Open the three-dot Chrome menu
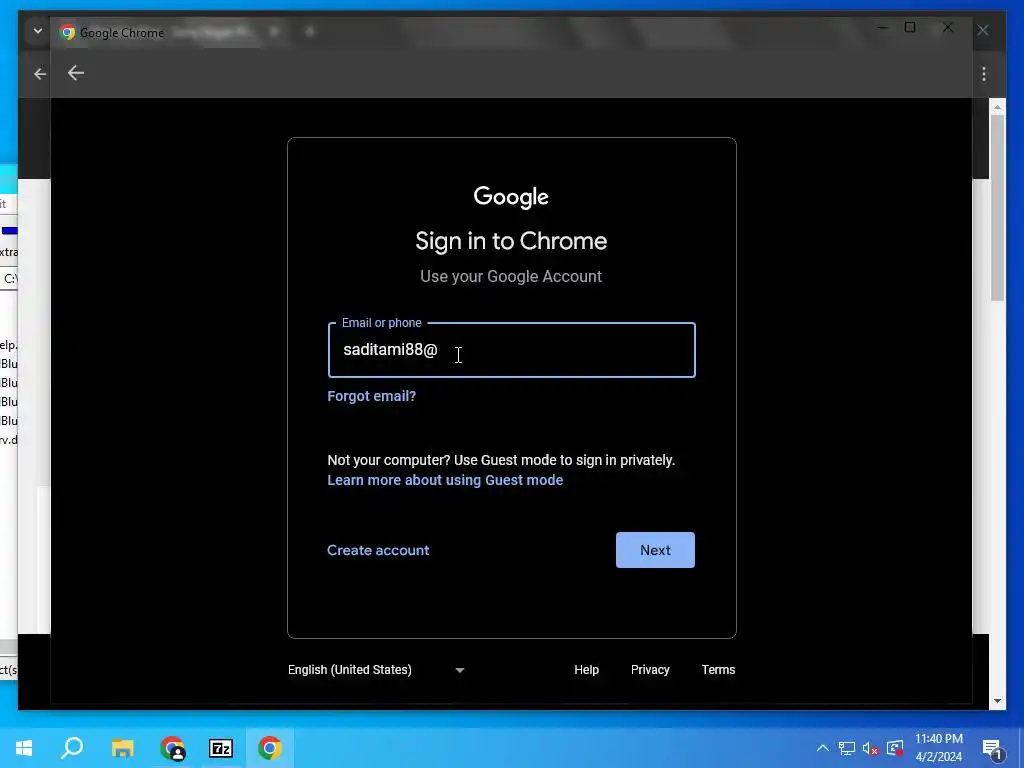The height and width of the screenshot is (768, 1024). [x=984, y=74]
